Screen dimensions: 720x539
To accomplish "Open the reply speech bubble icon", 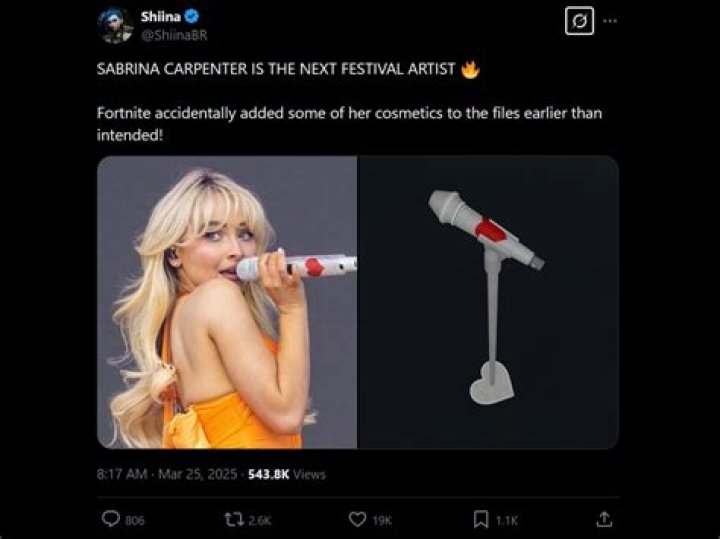I will pyautogui.click(x=111, y=519).
